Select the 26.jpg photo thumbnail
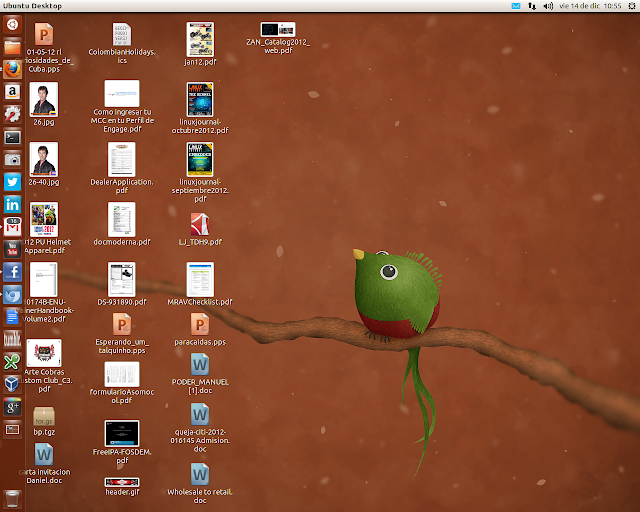The height and width of the screenshot is (512, 640). [x=44, y=104]
